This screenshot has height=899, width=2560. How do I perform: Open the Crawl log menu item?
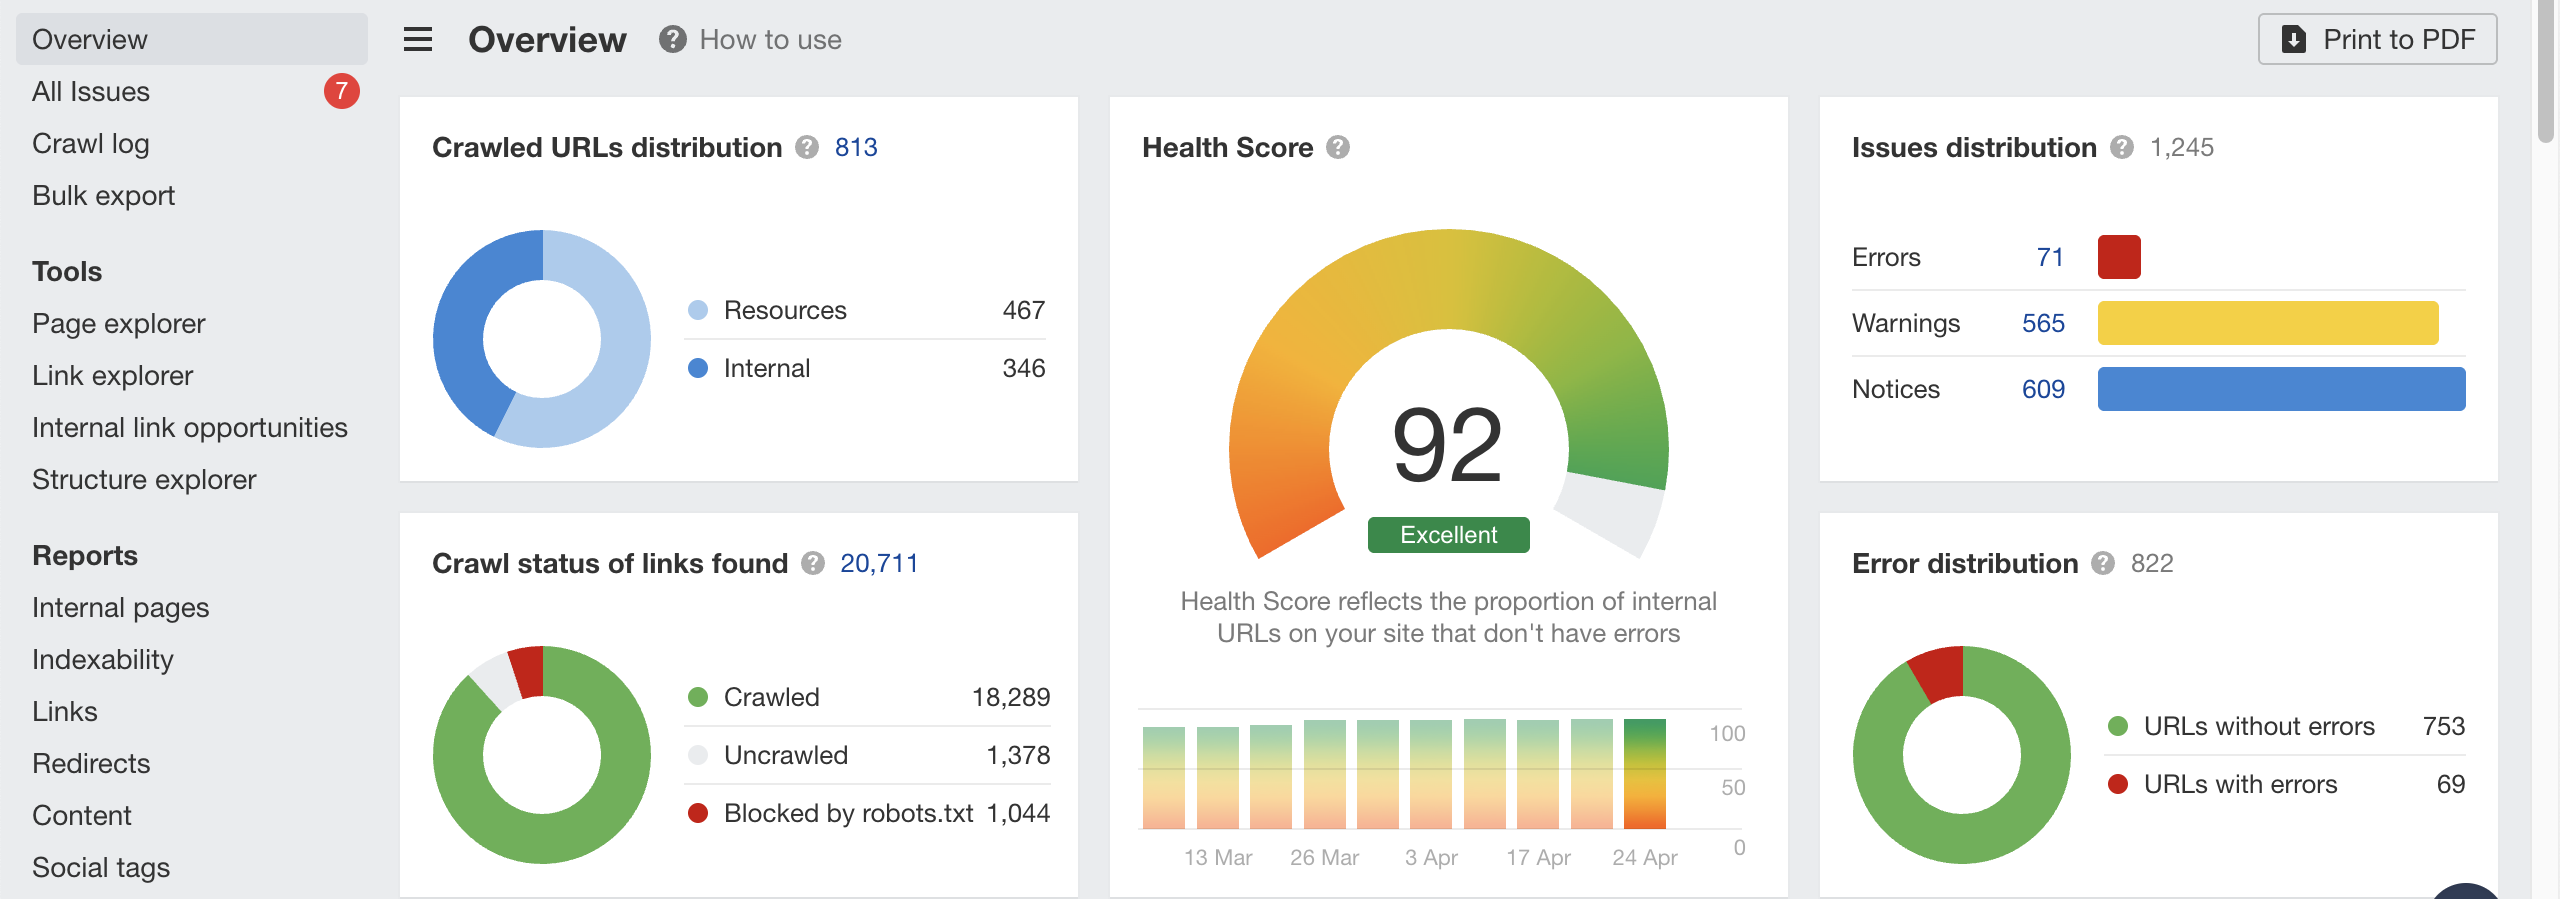click(x=91, y=144)
